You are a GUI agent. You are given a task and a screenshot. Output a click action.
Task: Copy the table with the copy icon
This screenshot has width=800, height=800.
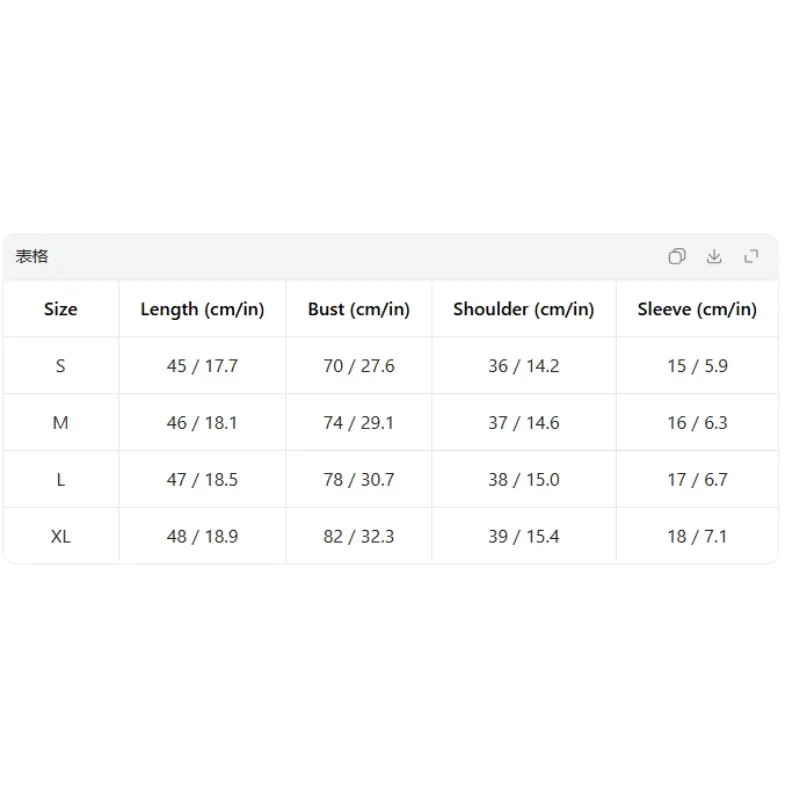[x=677, y=256]
